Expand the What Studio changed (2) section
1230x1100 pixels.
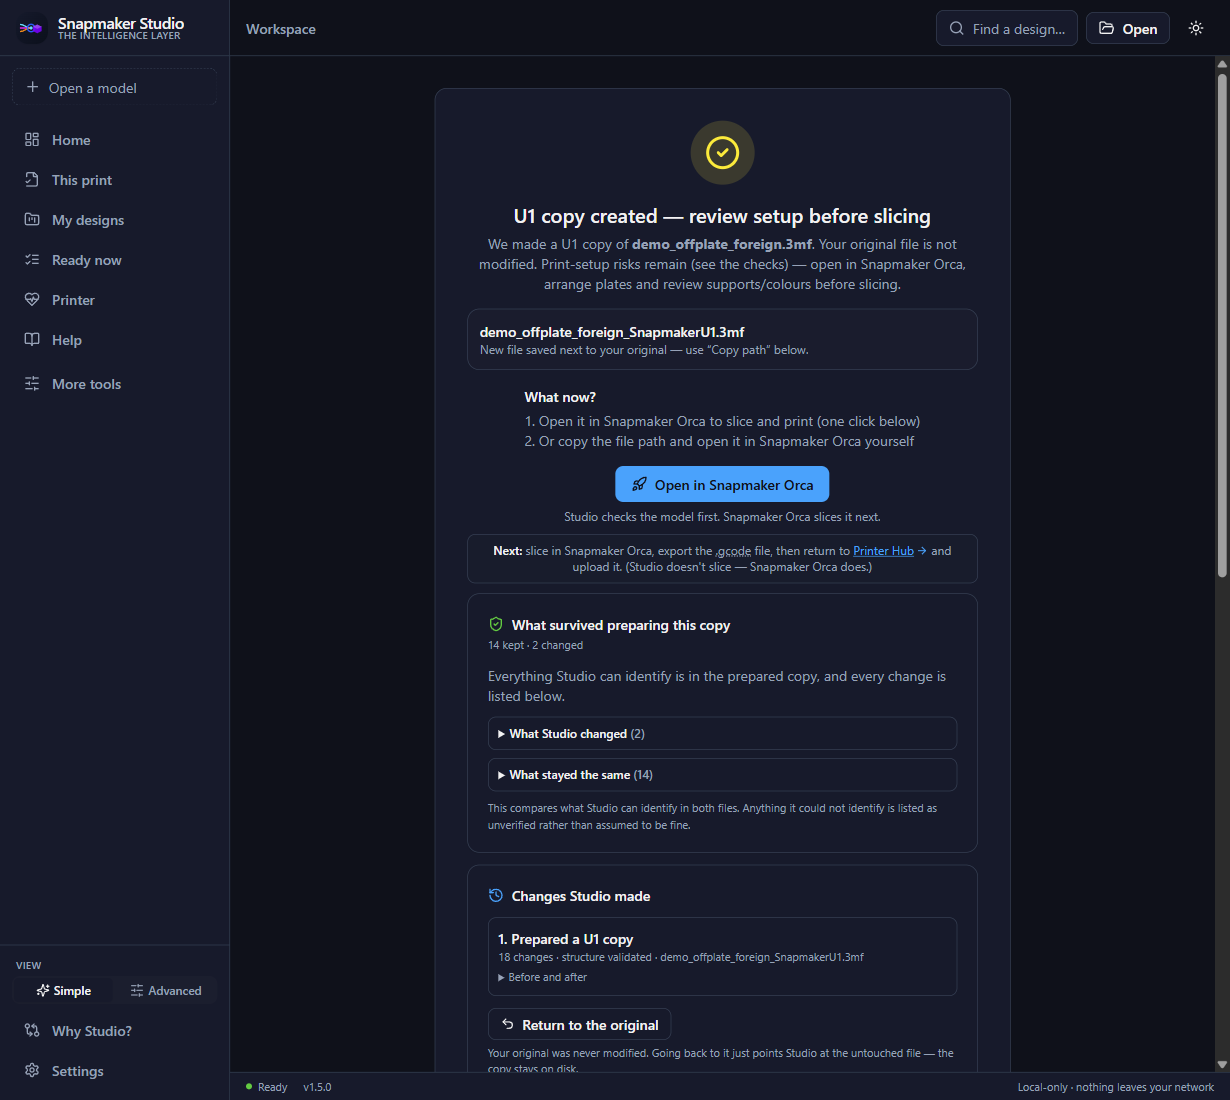722,734
